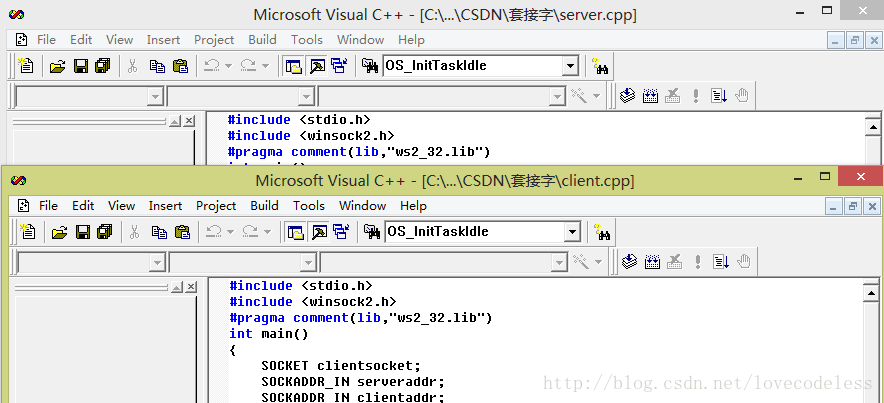Click New Text File icon in client.cpp window
The height and width of the screenshot is (403, 884).
tap(28, 232)
